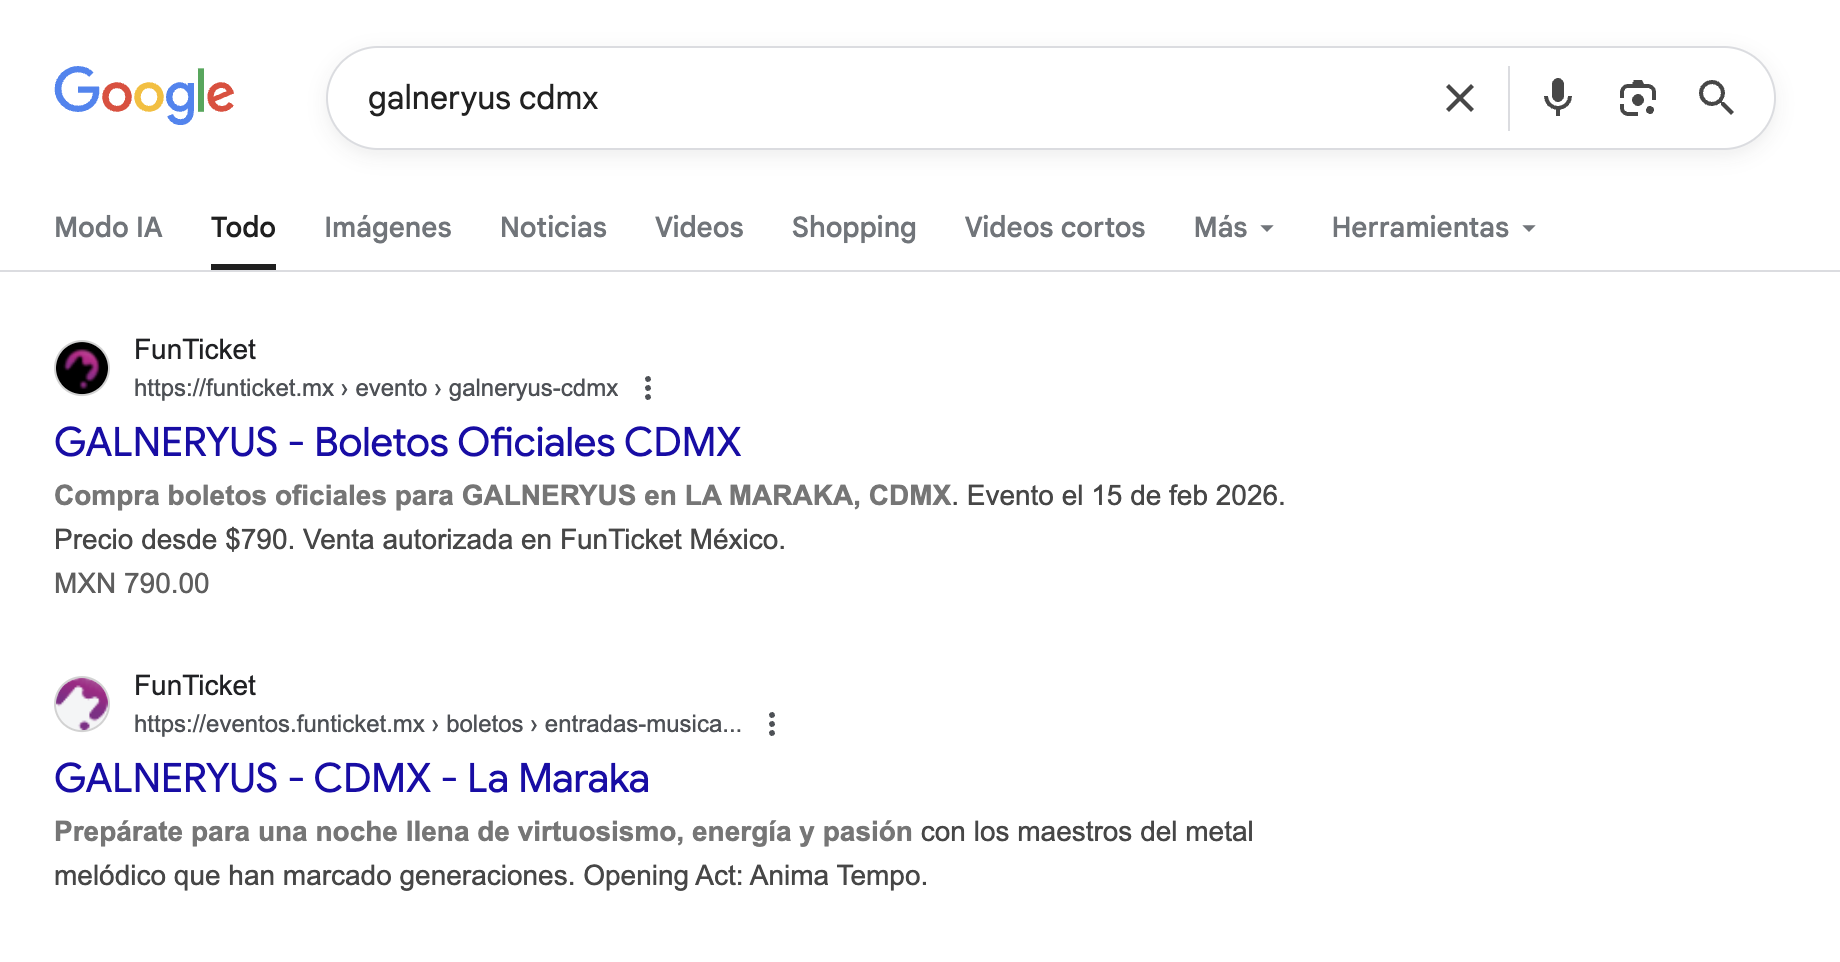Image resolution: width=1840 pixels, height=962 pixels.
Task: Click the search magnifying glass icon
Action: click(x=1717, y=97)
